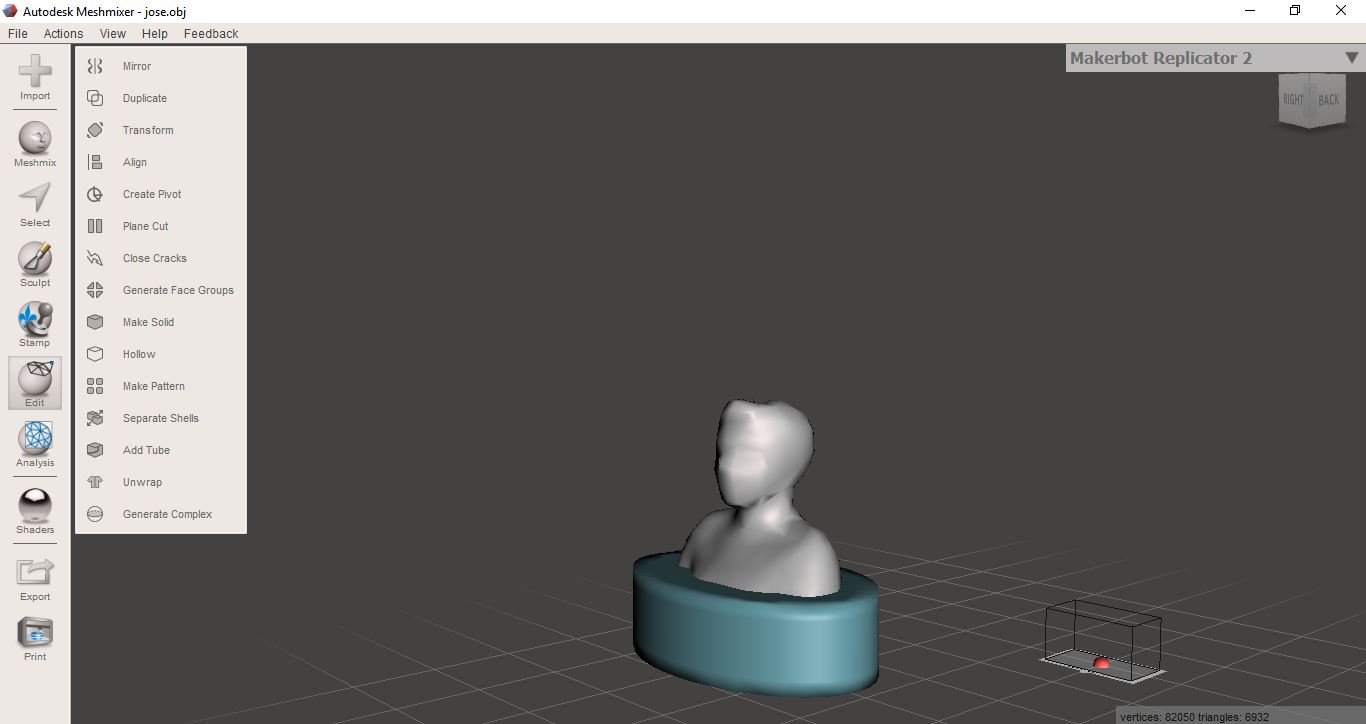Click the Separate Shells icon

click(x=95, y=418)
